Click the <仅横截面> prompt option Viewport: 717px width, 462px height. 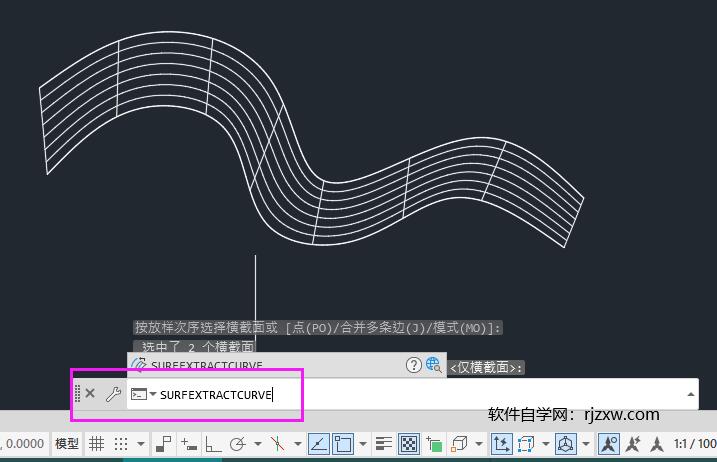click(486, 367)
